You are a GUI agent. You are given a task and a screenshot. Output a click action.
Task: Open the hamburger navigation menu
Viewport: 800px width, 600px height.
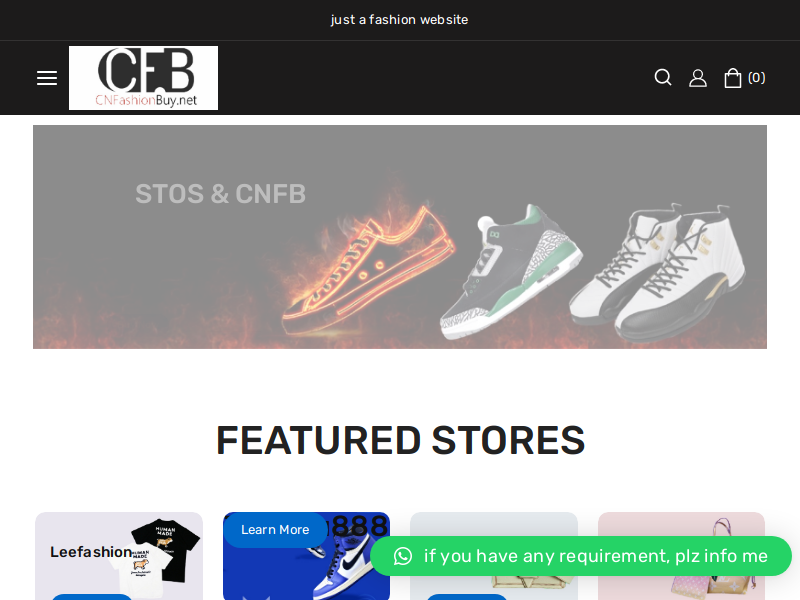coord(47,78)
